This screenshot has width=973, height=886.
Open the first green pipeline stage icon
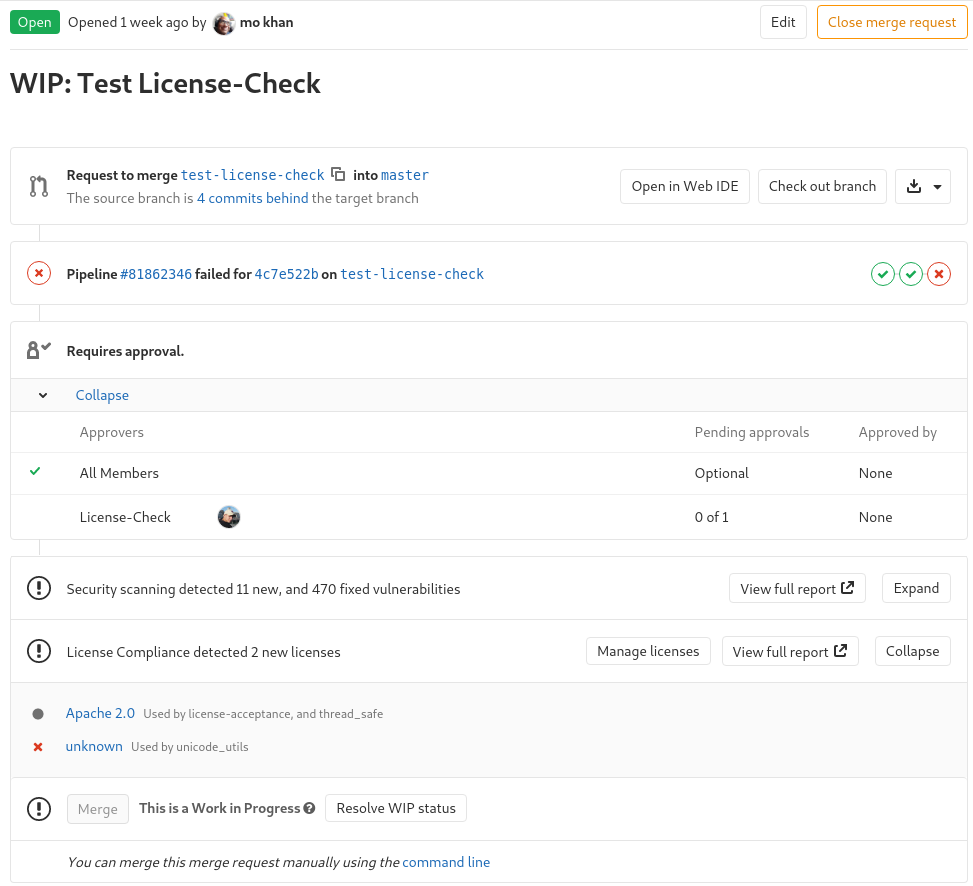[x=883, y=273]
